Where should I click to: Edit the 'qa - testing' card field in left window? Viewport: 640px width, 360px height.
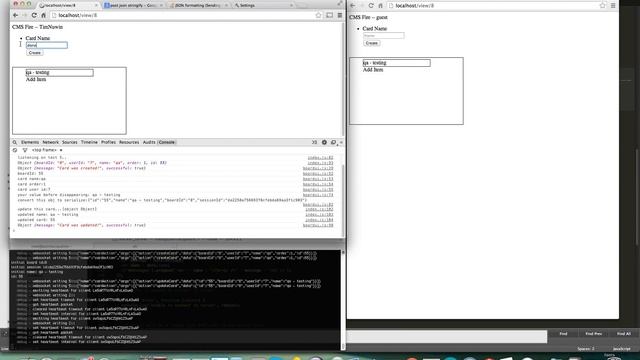(60, 73)
